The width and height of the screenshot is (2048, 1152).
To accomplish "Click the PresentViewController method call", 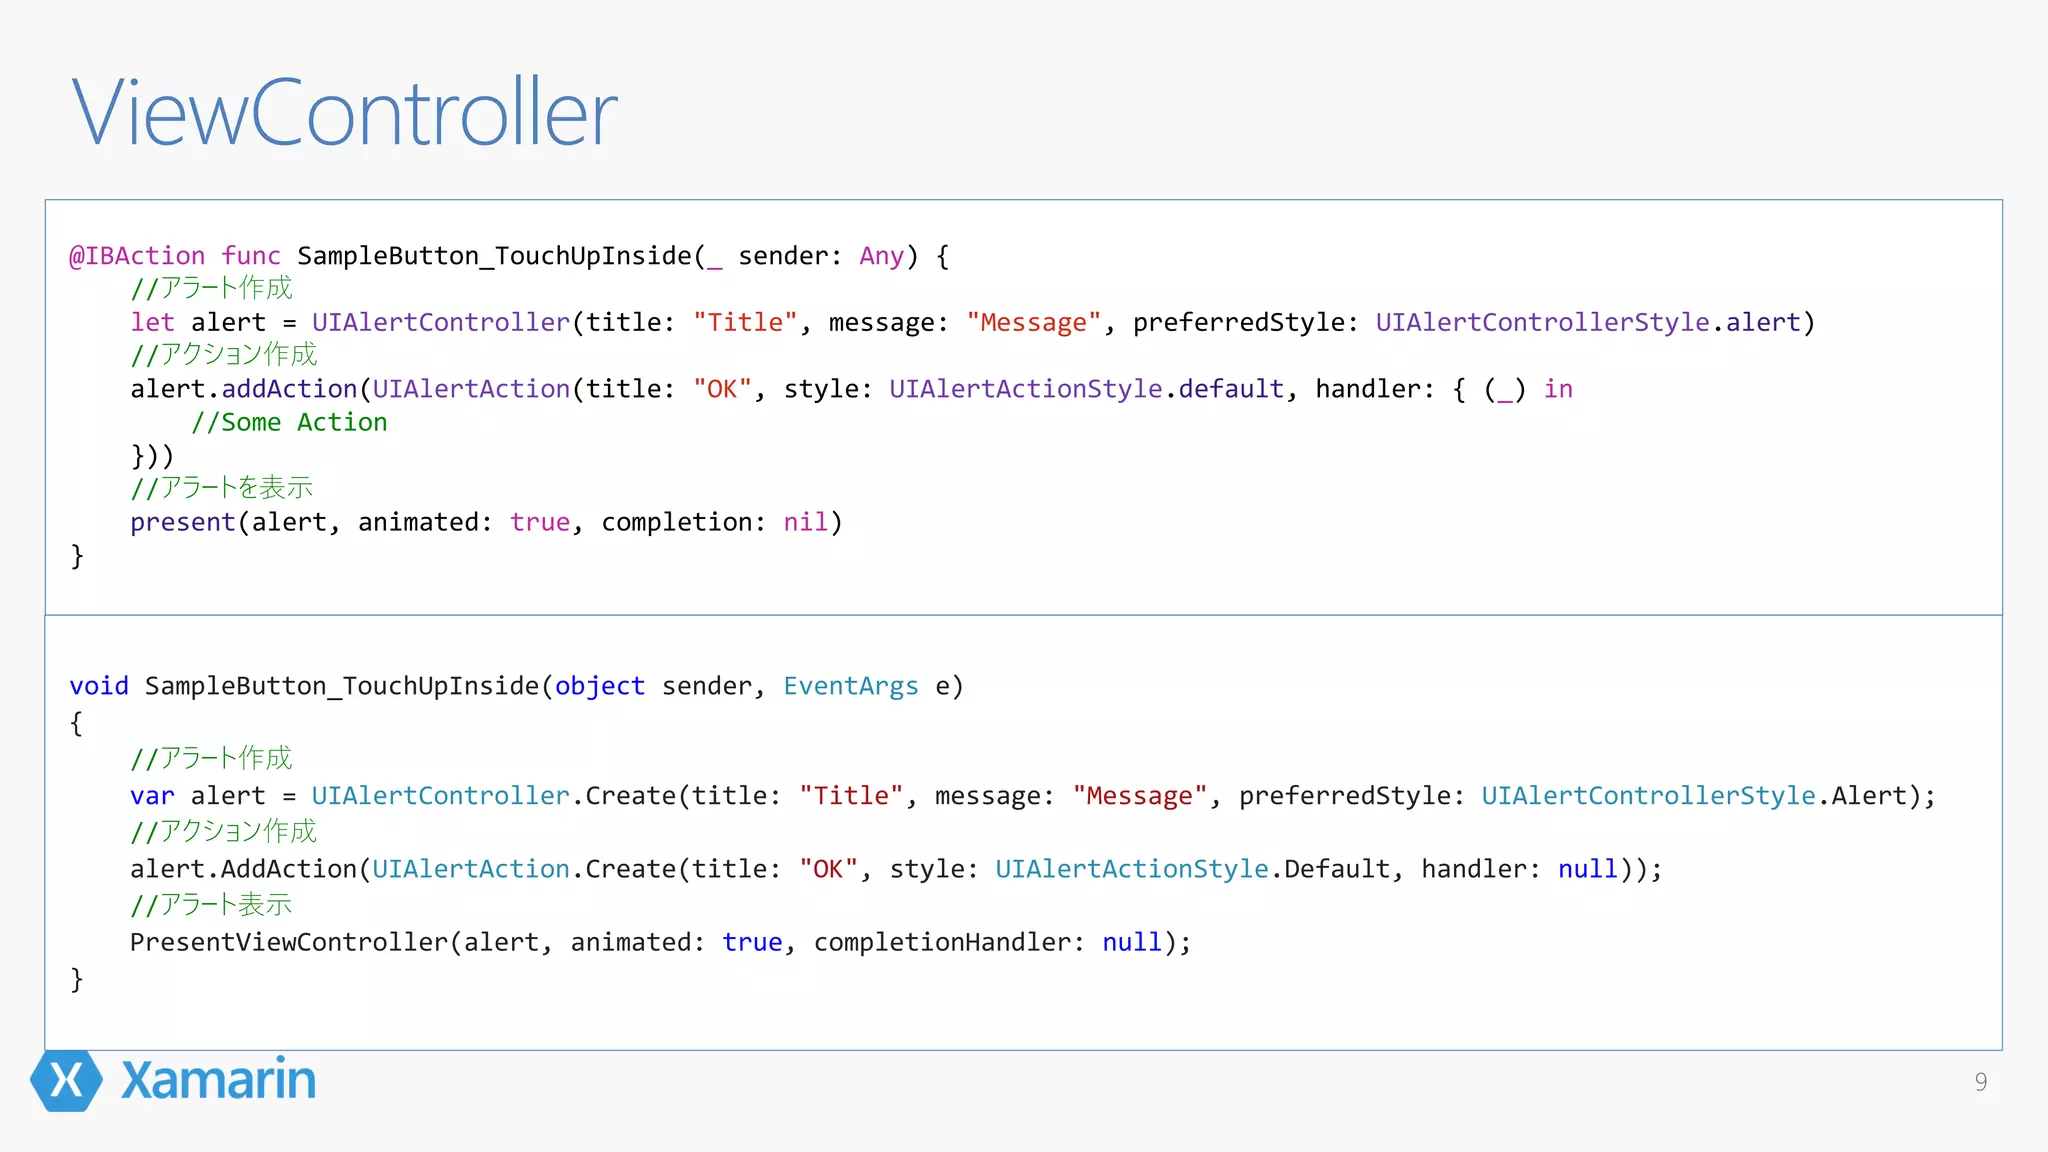I will coord(289,942).
